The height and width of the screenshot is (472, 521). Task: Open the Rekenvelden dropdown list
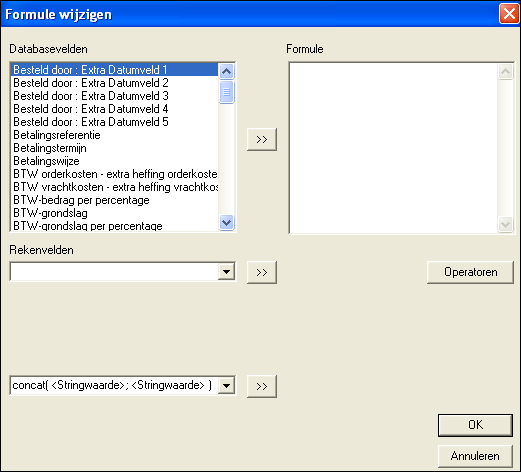pos(226,272)
